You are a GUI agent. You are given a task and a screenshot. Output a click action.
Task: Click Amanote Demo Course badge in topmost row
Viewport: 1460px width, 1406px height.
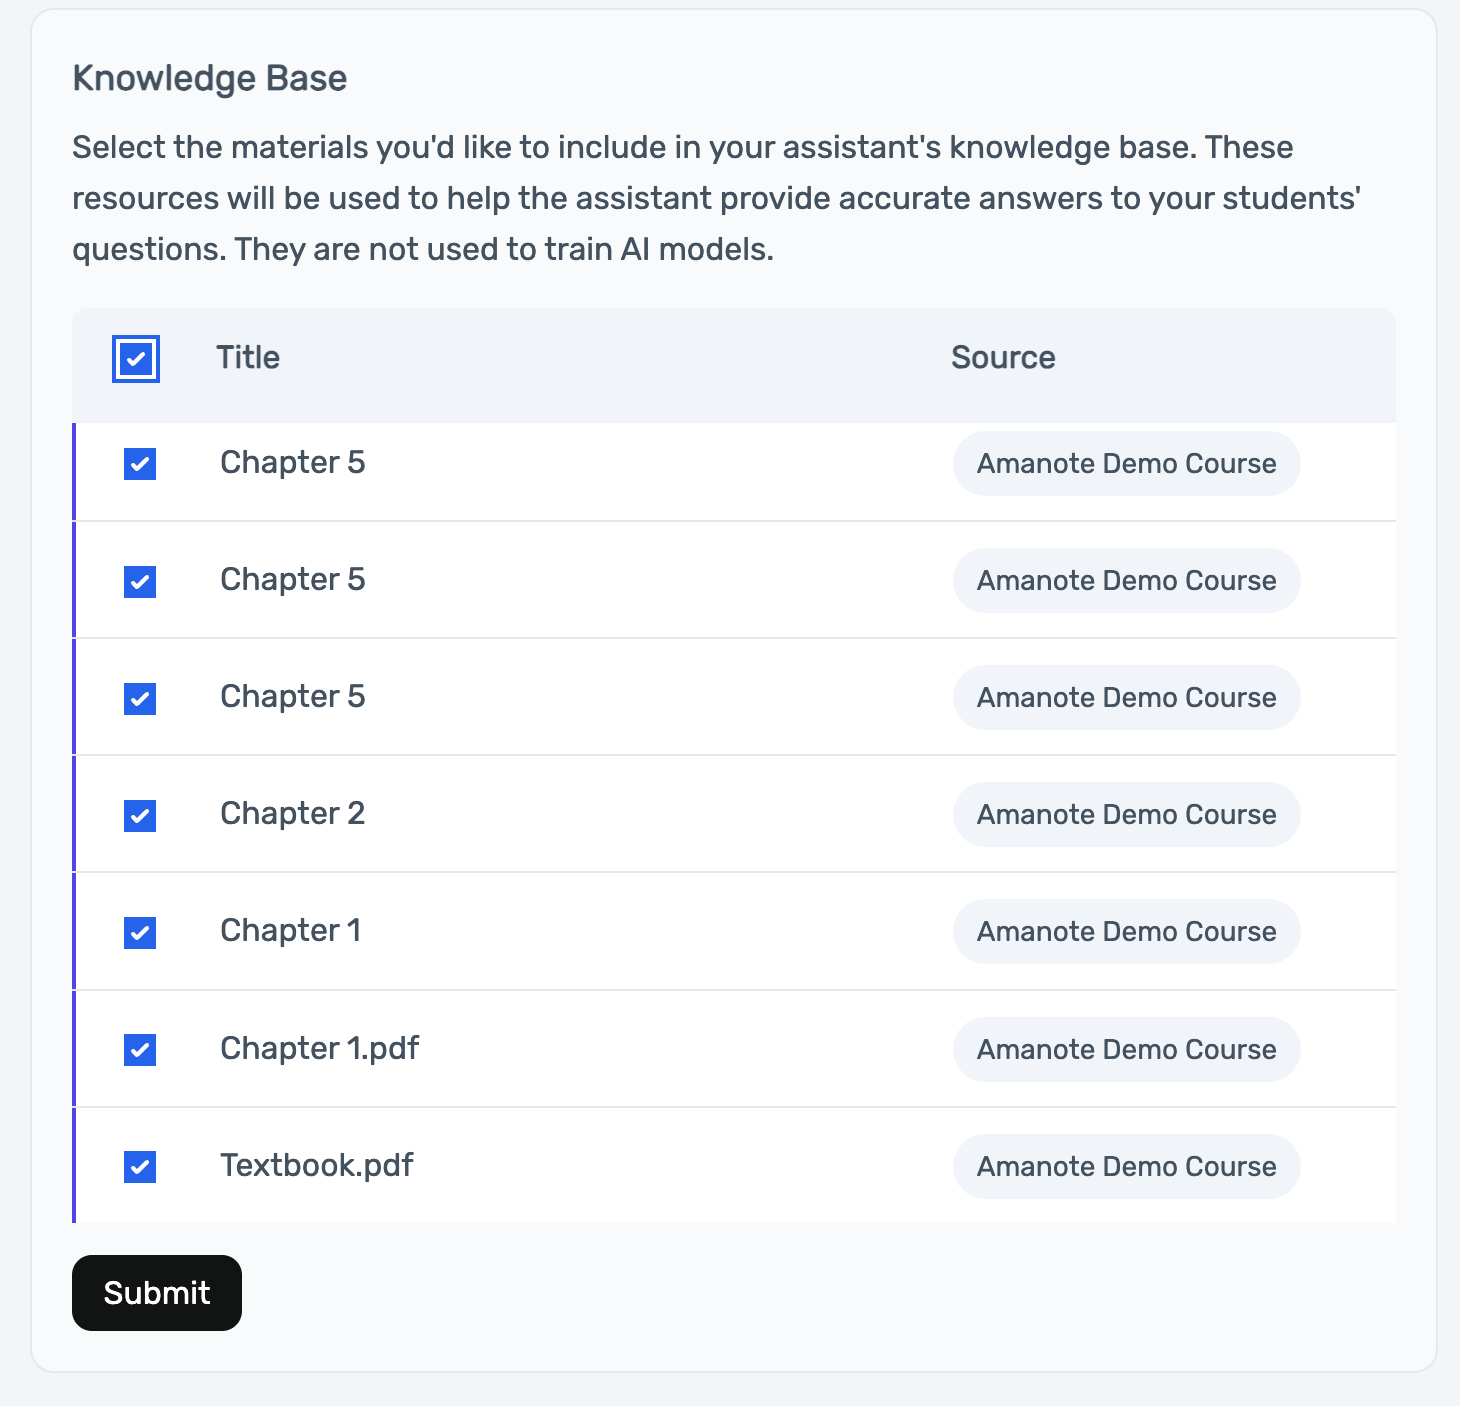coord(1126,464)
